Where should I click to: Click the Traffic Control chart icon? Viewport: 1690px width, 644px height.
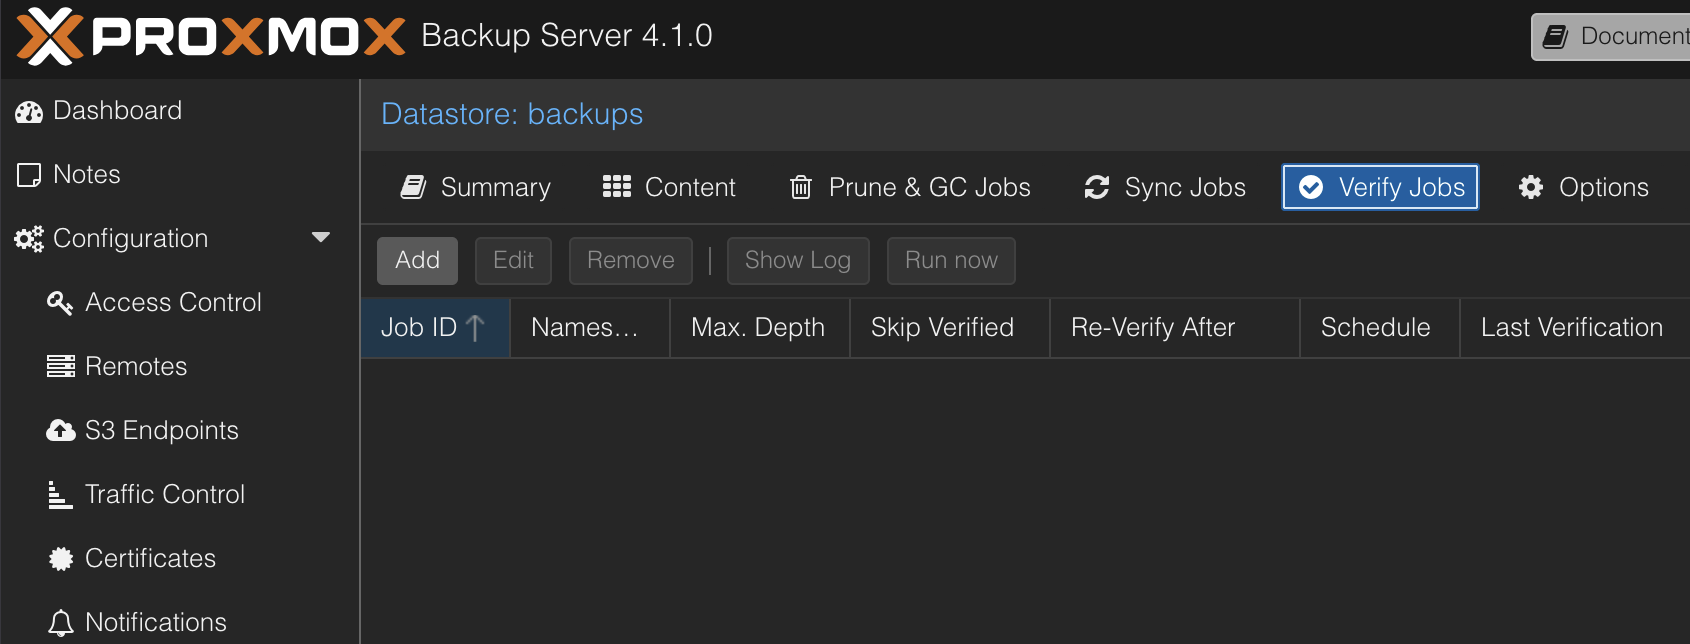60,495
